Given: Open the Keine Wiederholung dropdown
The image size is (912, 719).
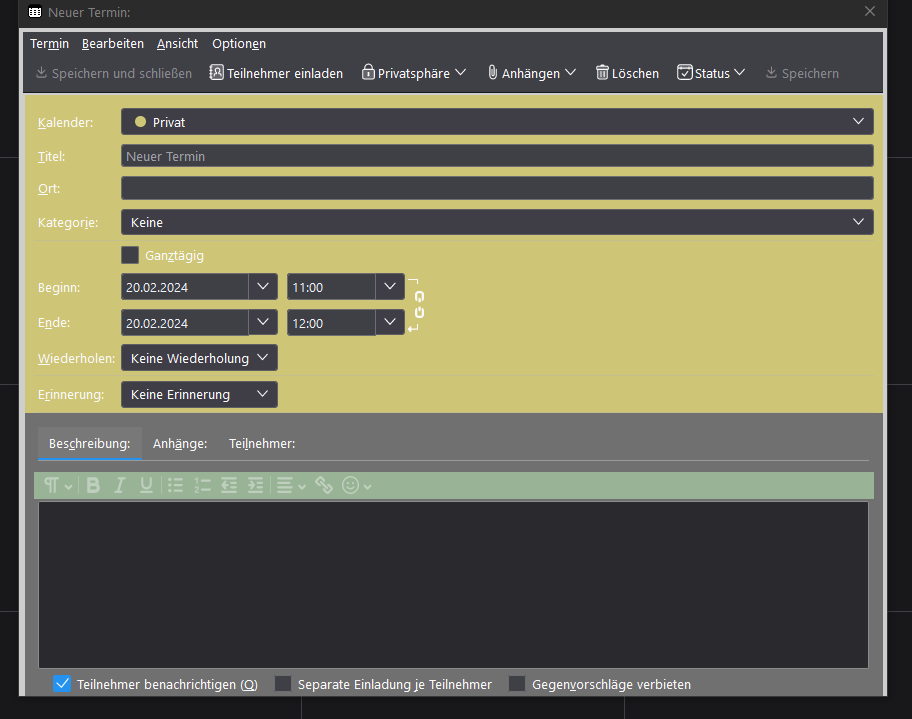Looking at the screenshot, I should (x=199, y=358).
